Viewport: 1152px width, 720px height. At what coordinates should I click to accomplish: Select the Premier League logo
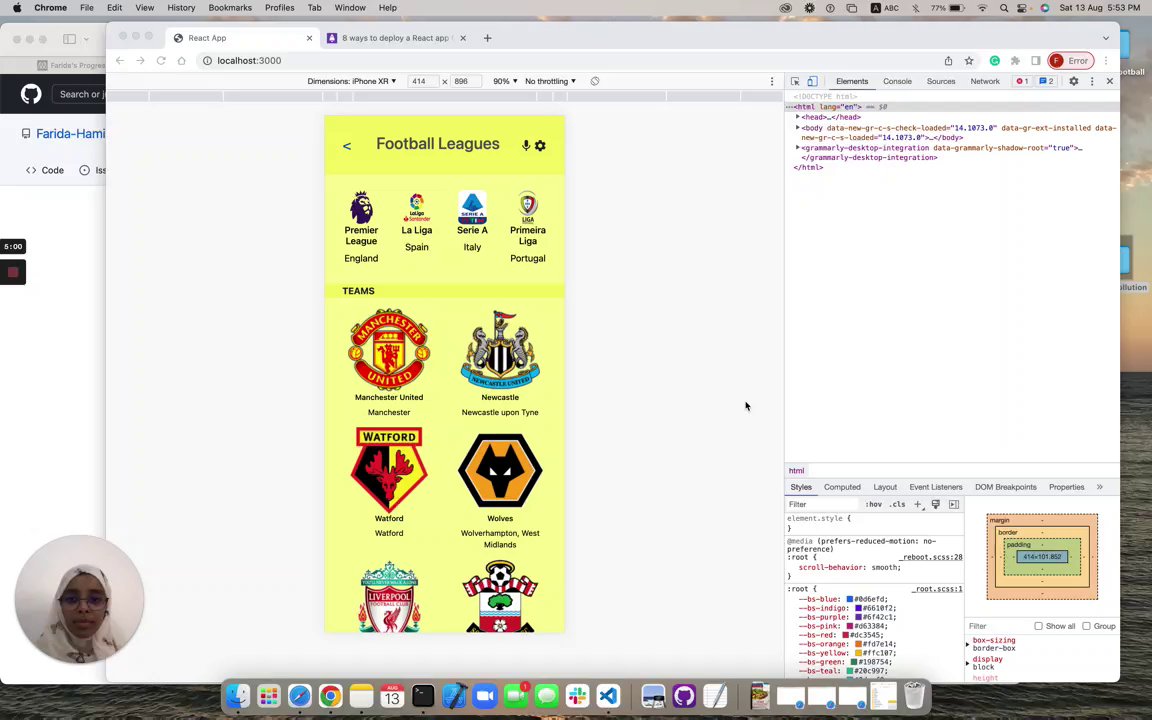361,207
